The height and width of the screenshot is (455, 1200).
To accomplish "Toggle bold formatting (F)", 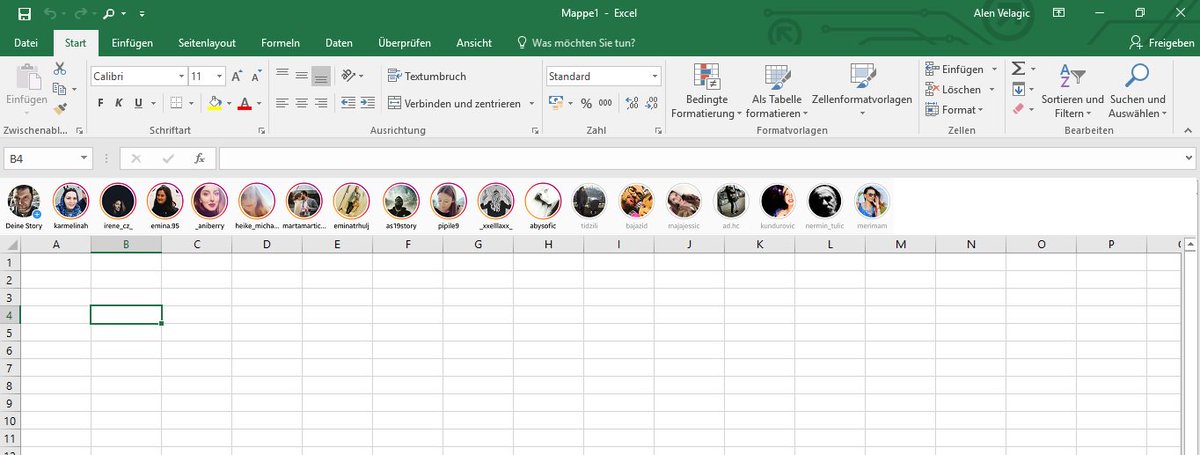I will [101, 103].
